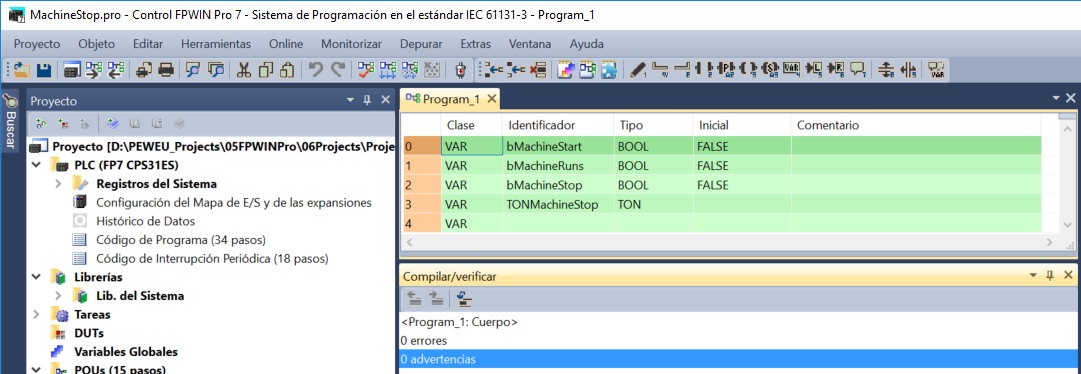Select row header number 2
Screen dimensions: 1081x374
click(x=421, y=185)
